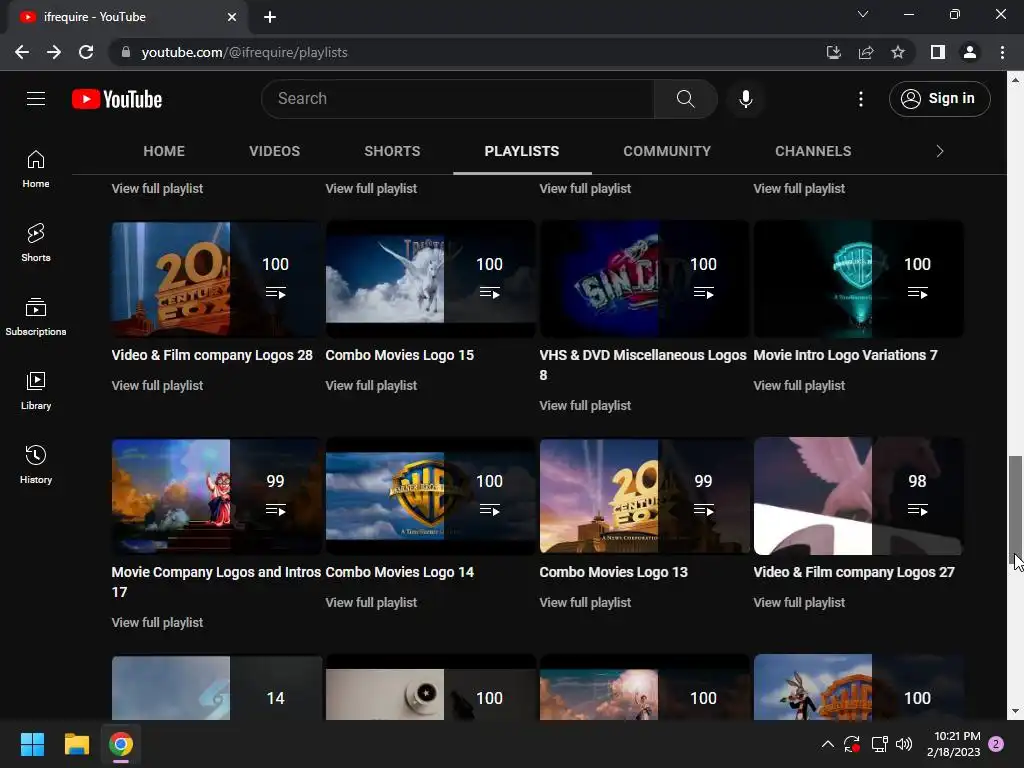1024x768 pixels.
Task: View full playlist for Movie Company Logos and Intros 17
Action: [157, 622]
